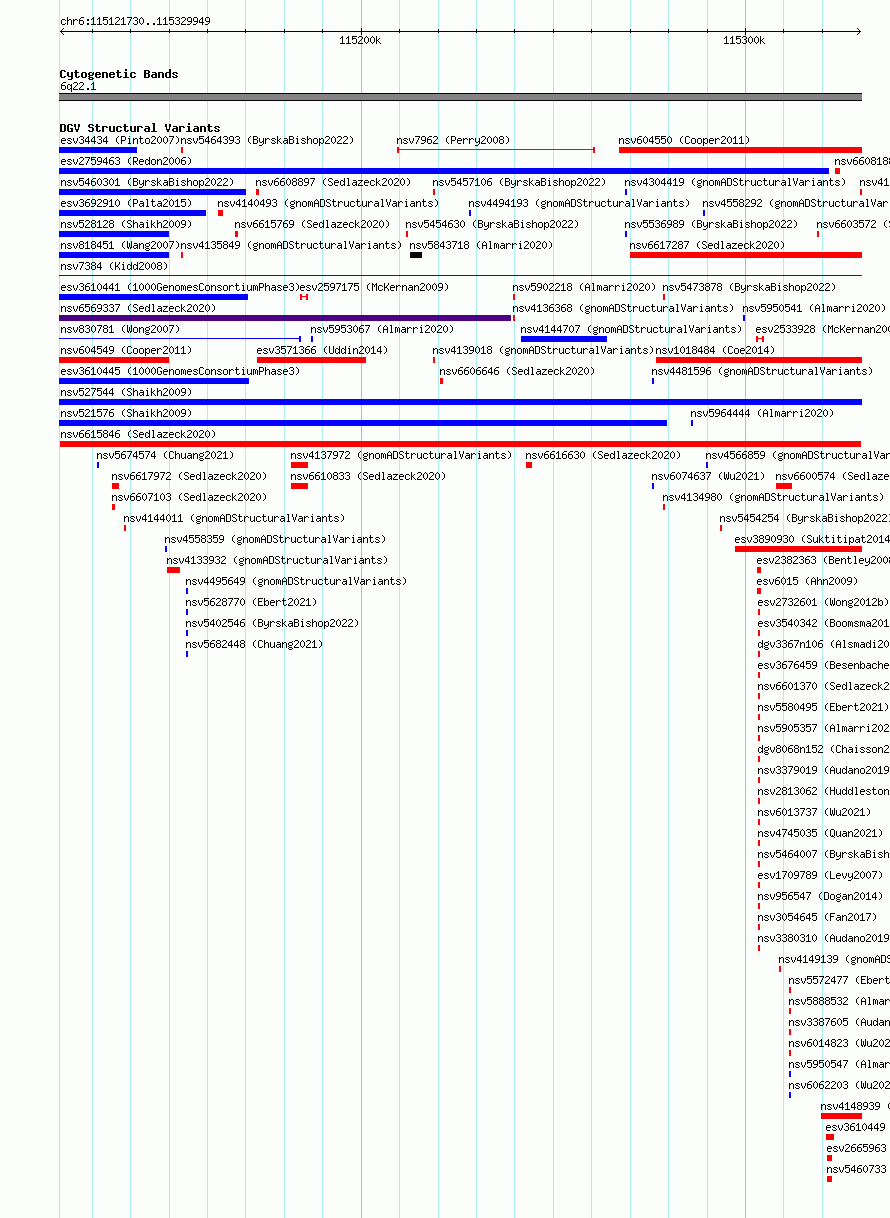Click the nsv4137972 (gnomADStructuralVariants) label
Viewport: 890px width, 1218px height.
(401, 456)
